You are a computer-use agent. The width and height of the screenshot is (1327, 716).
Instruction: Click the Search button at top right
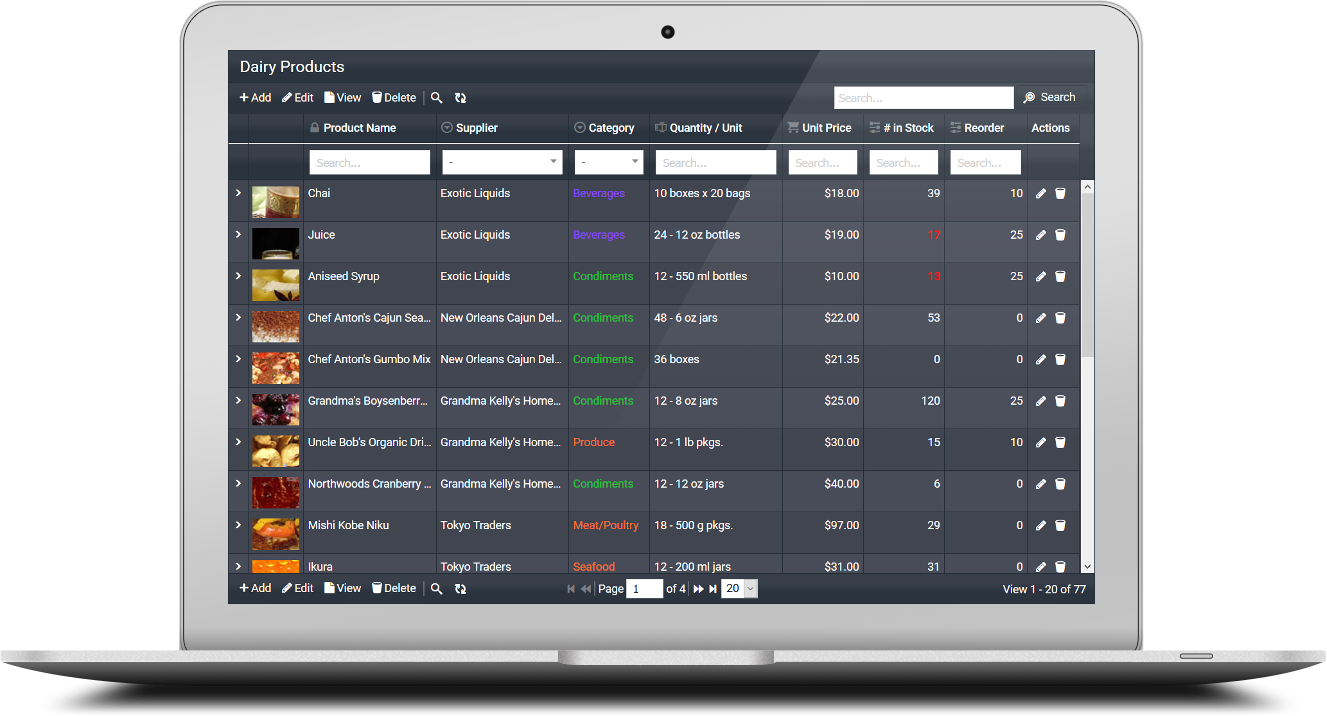pos(1049,98)
